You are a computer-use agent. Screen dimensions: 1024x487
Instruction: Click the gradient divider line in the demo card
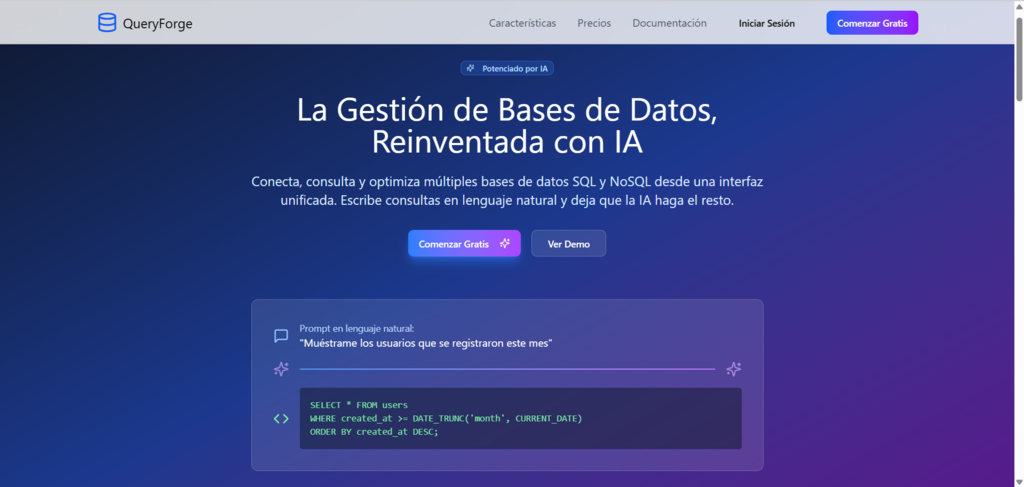tap(507, 369)
